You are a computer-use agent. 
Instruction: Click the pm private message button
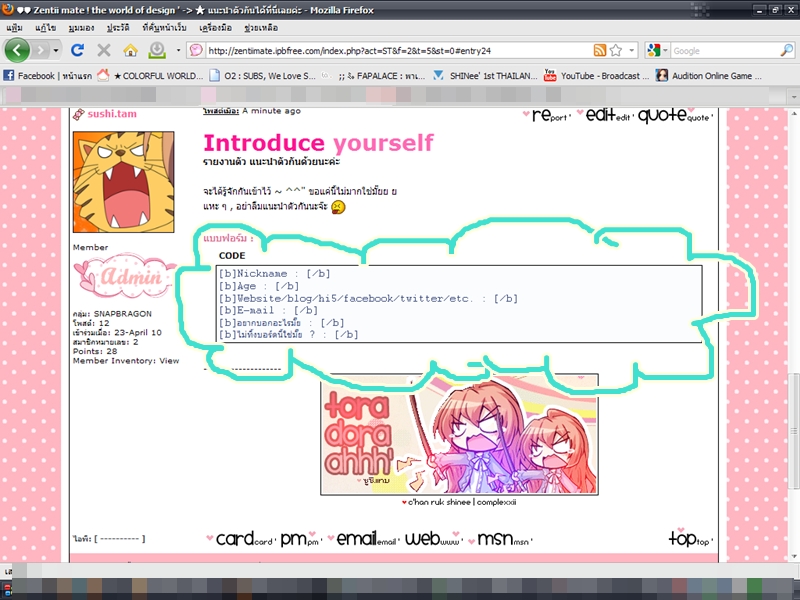(300, 539)
